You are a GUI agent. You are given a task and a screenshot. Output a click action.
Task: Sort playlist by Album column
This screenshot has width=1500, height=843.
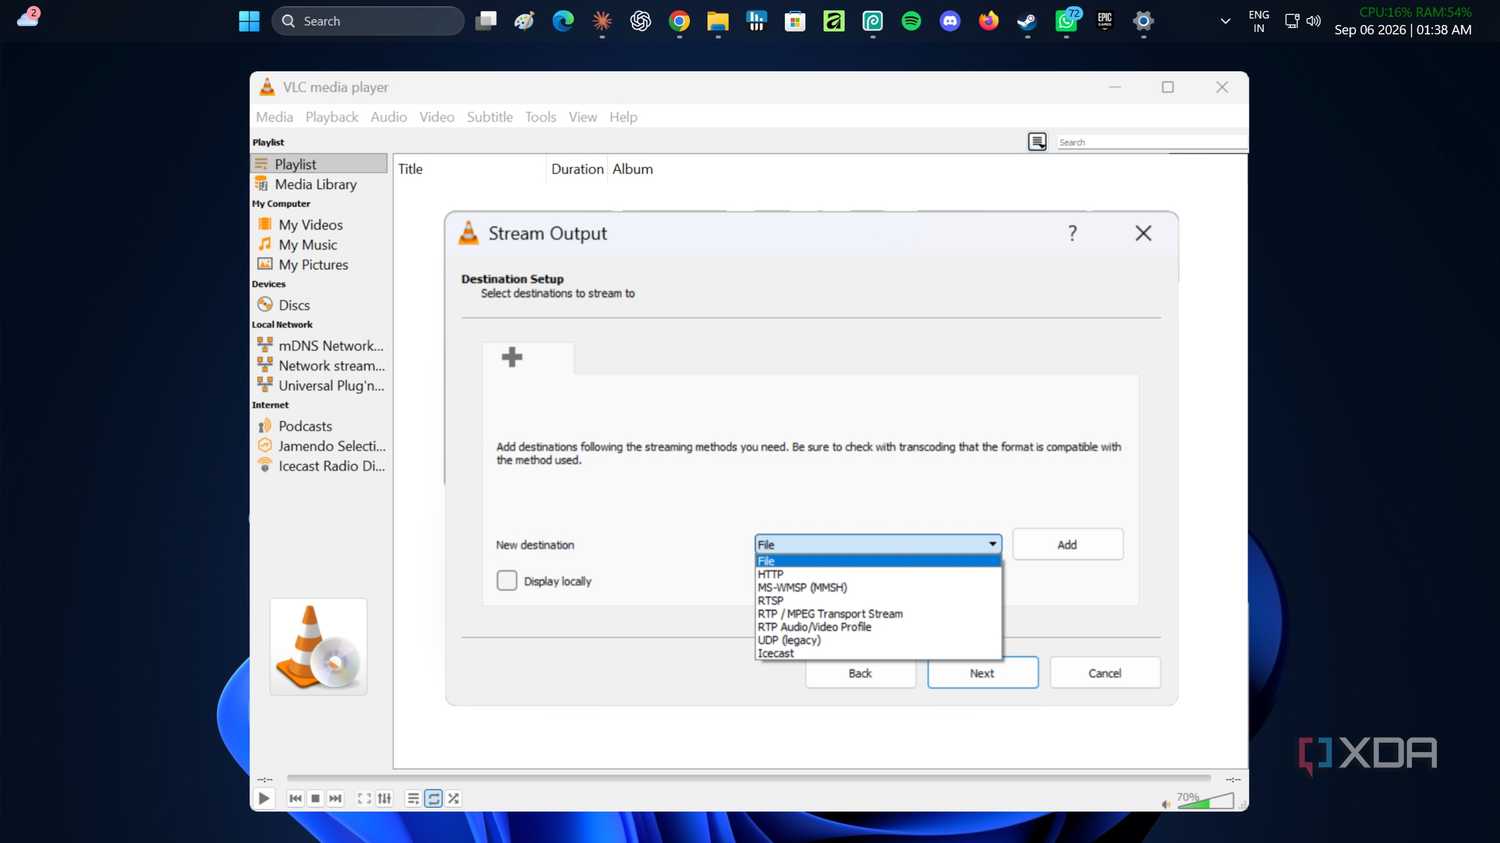pyautogui.click(x=632, y=169)
